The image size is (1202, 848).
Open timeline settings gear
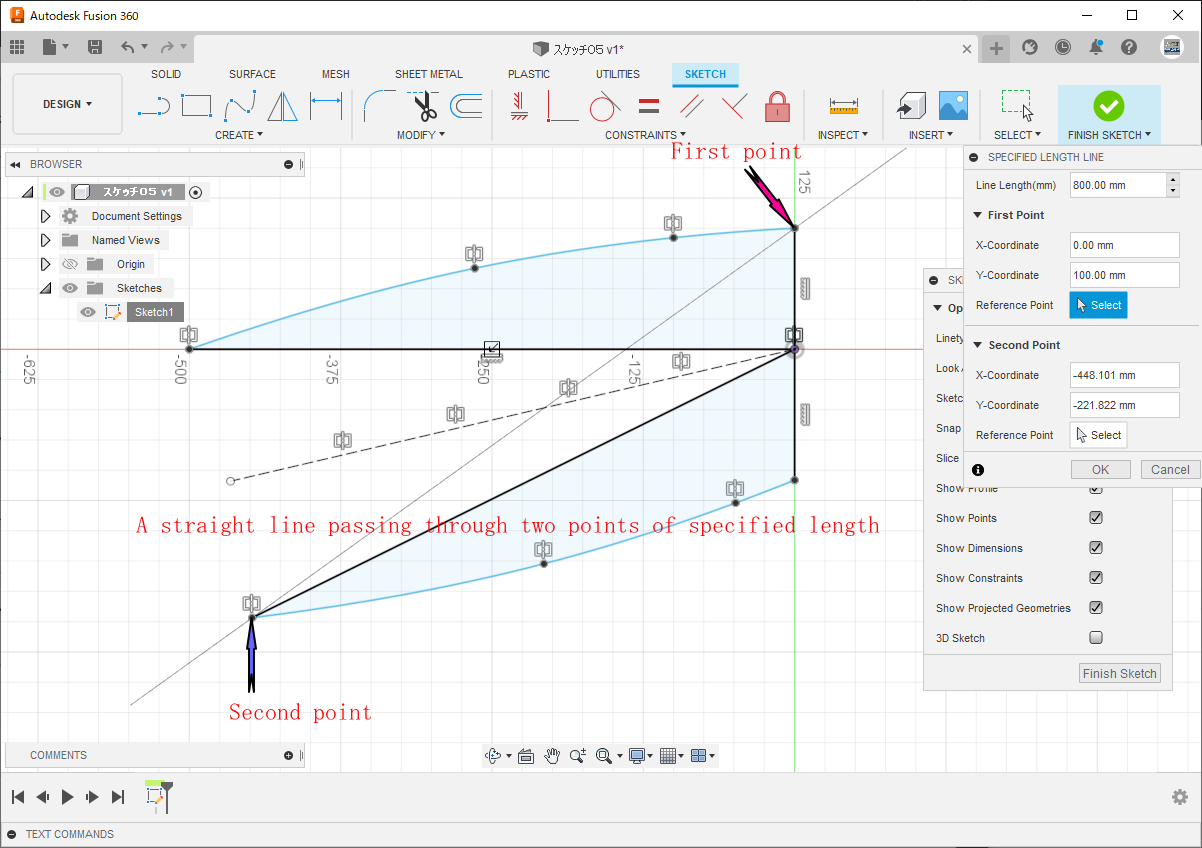tap(1180, 797)
